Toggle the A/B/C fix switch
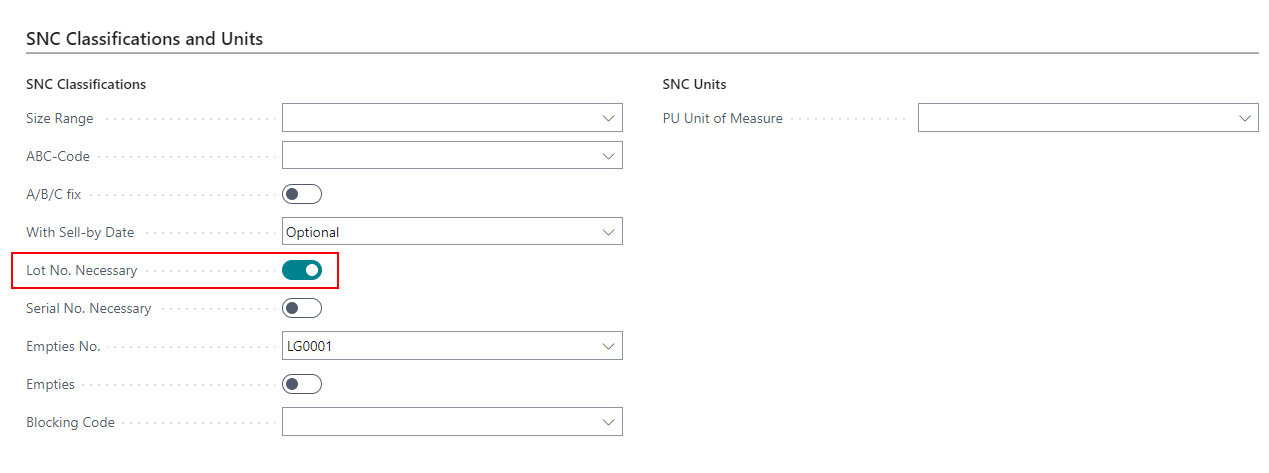1269x473 pixels. pyautogui.click(x=302, y=194)
